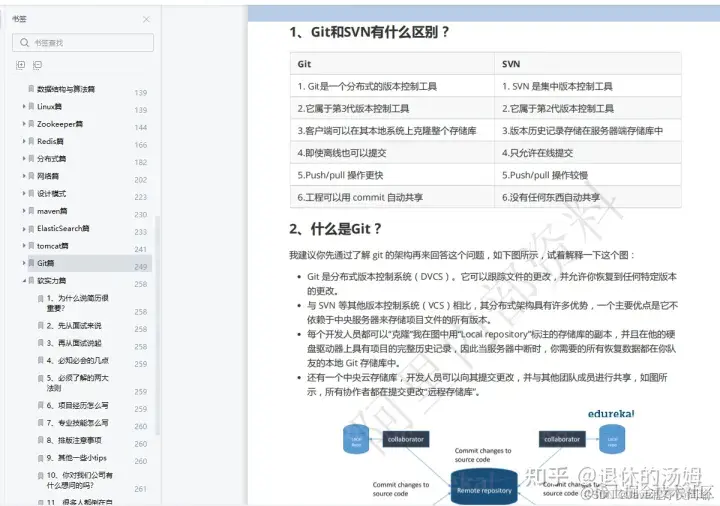This screenshot has width=720, height=506.
Task: Click bookmark icon of 3、再从面试说起
Action: pyautogui.click(x=41, y=343)
